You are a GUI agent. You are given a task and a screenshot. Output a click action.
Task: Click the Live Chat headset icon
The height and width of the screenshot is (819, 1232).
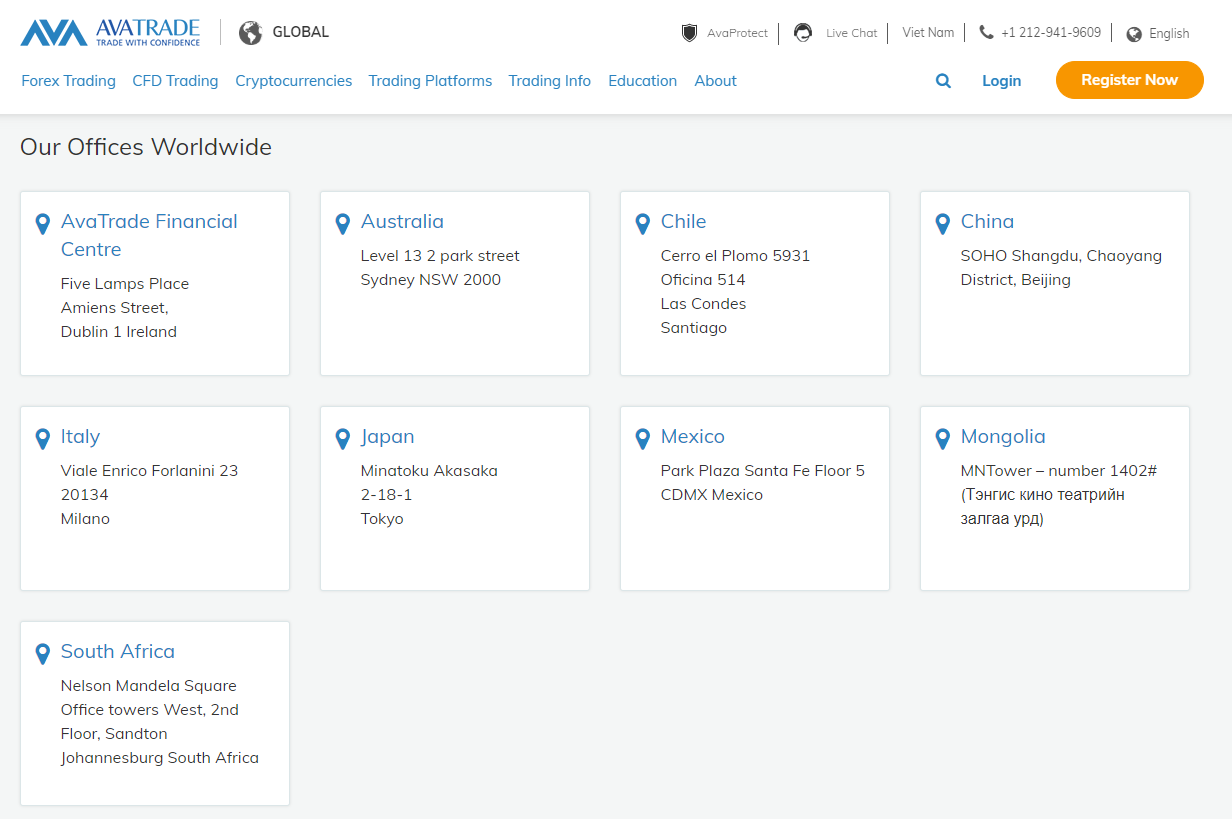(x=803, y=33)
